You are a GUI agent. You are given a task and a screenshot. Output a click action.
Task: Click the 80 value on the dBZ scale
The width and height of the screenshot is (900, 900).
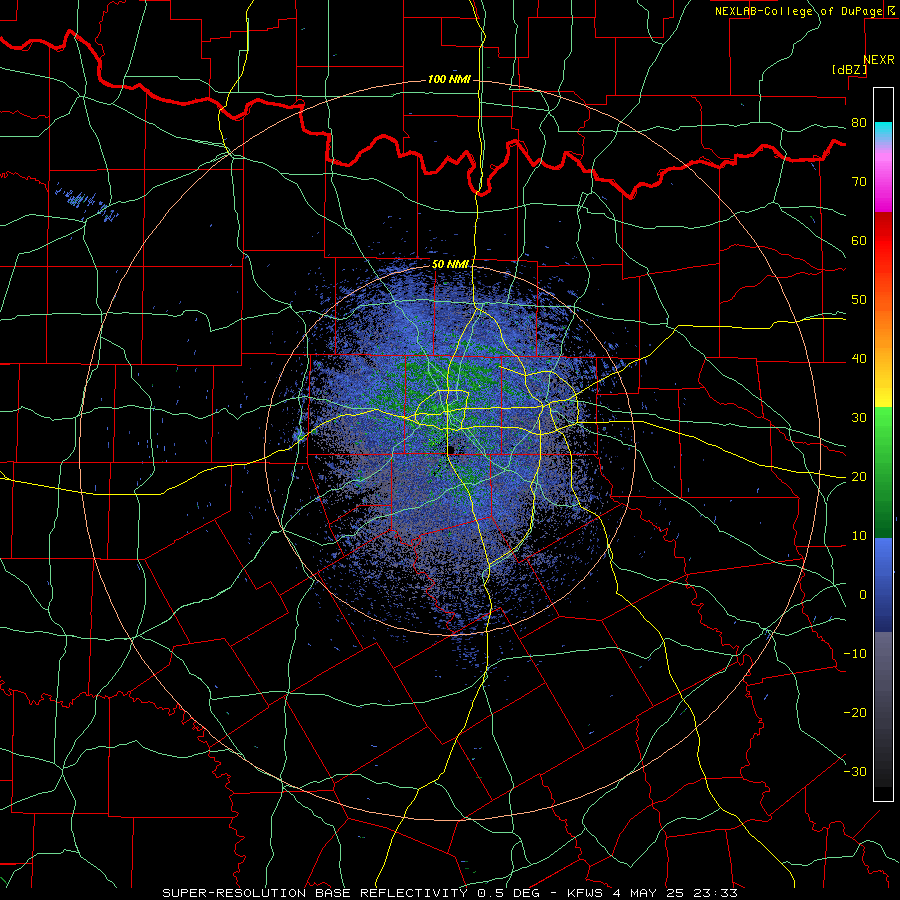pyautogui.click(x=859, y=123)
